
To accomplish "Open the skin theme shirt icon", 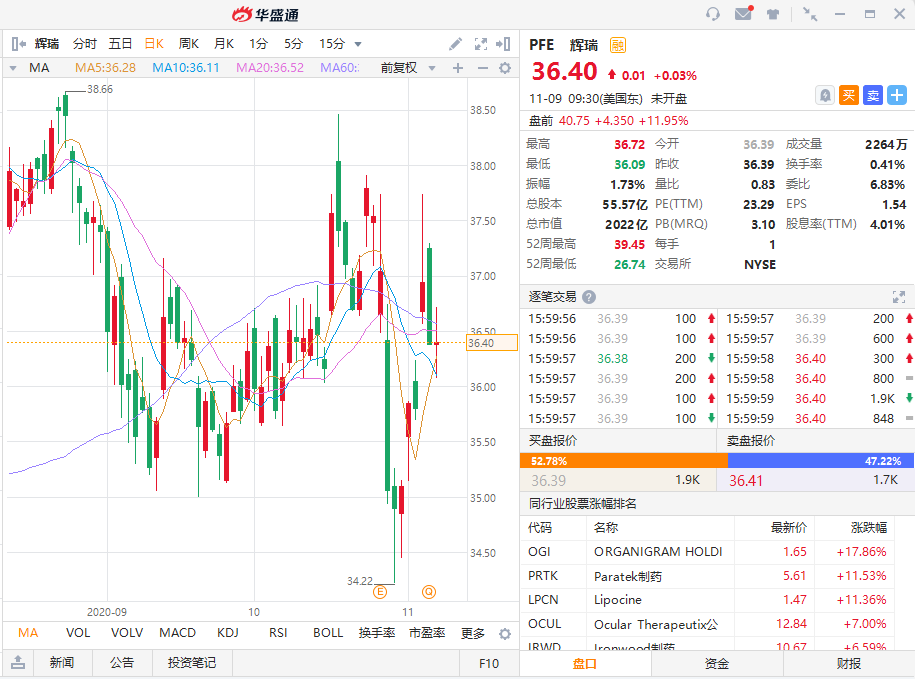I will [773, 14].
